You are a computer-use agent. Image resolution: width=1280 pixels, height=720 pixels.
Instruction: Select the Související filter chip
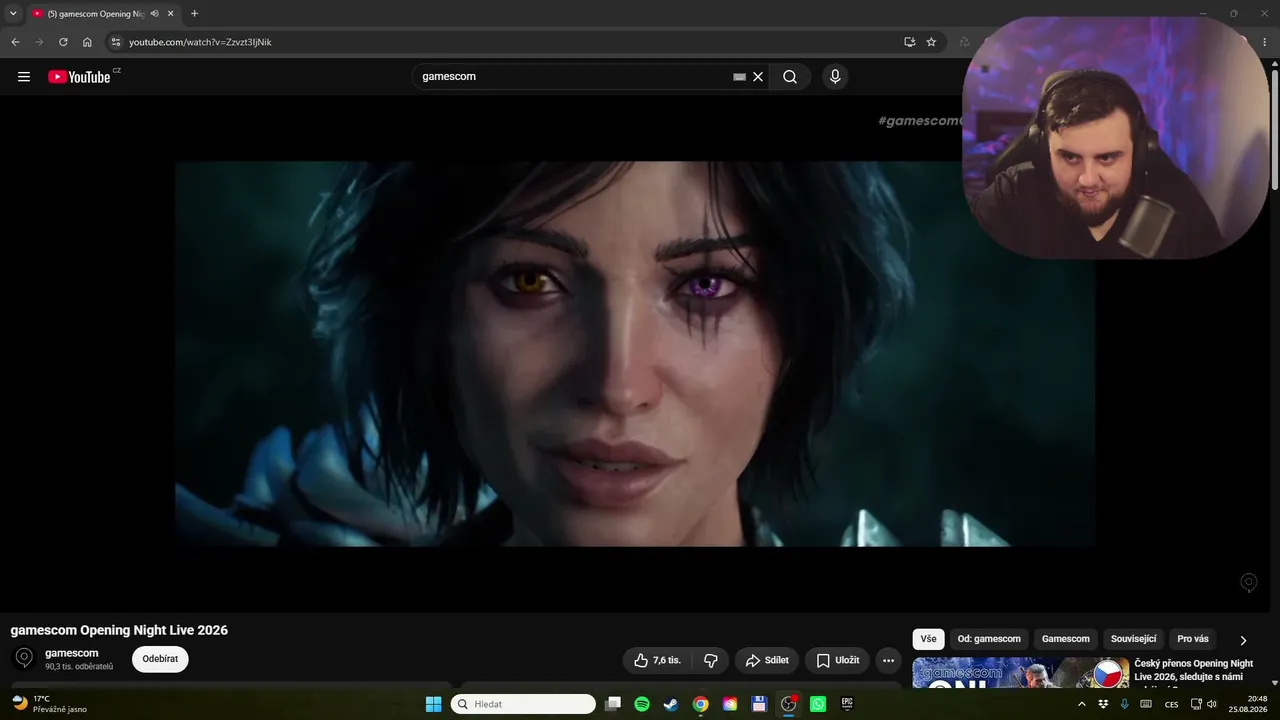pos(1134,639)
